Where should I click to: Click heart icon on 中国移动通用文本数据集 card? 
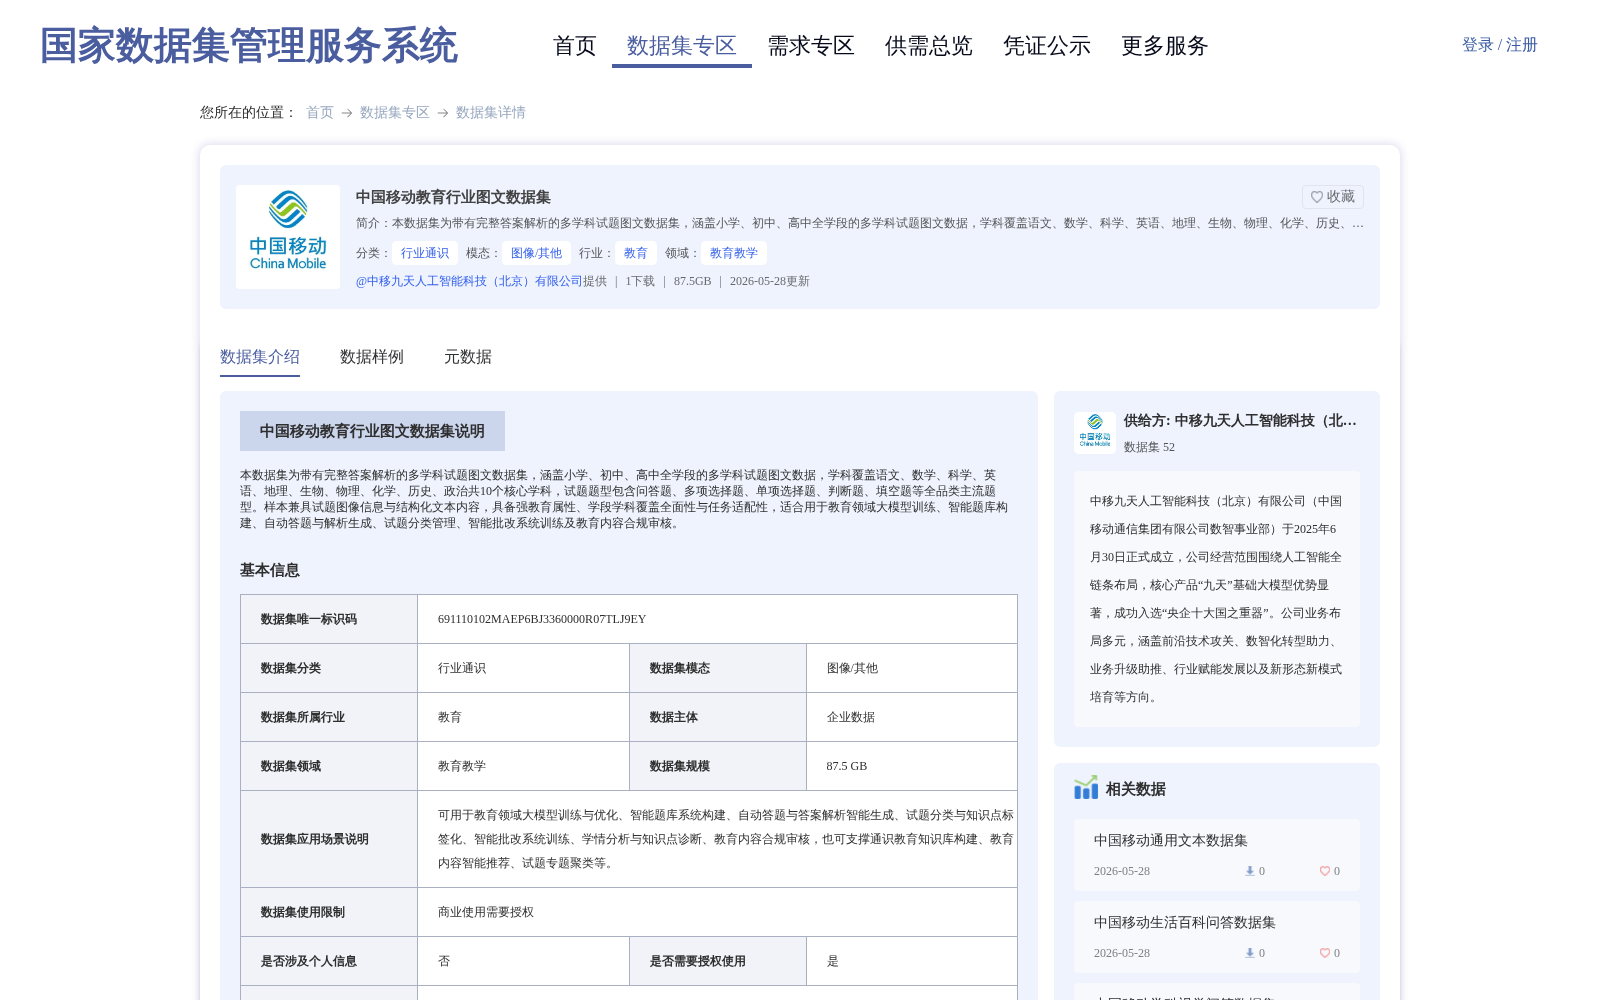pyautogui.click(x=1325, y=871)
